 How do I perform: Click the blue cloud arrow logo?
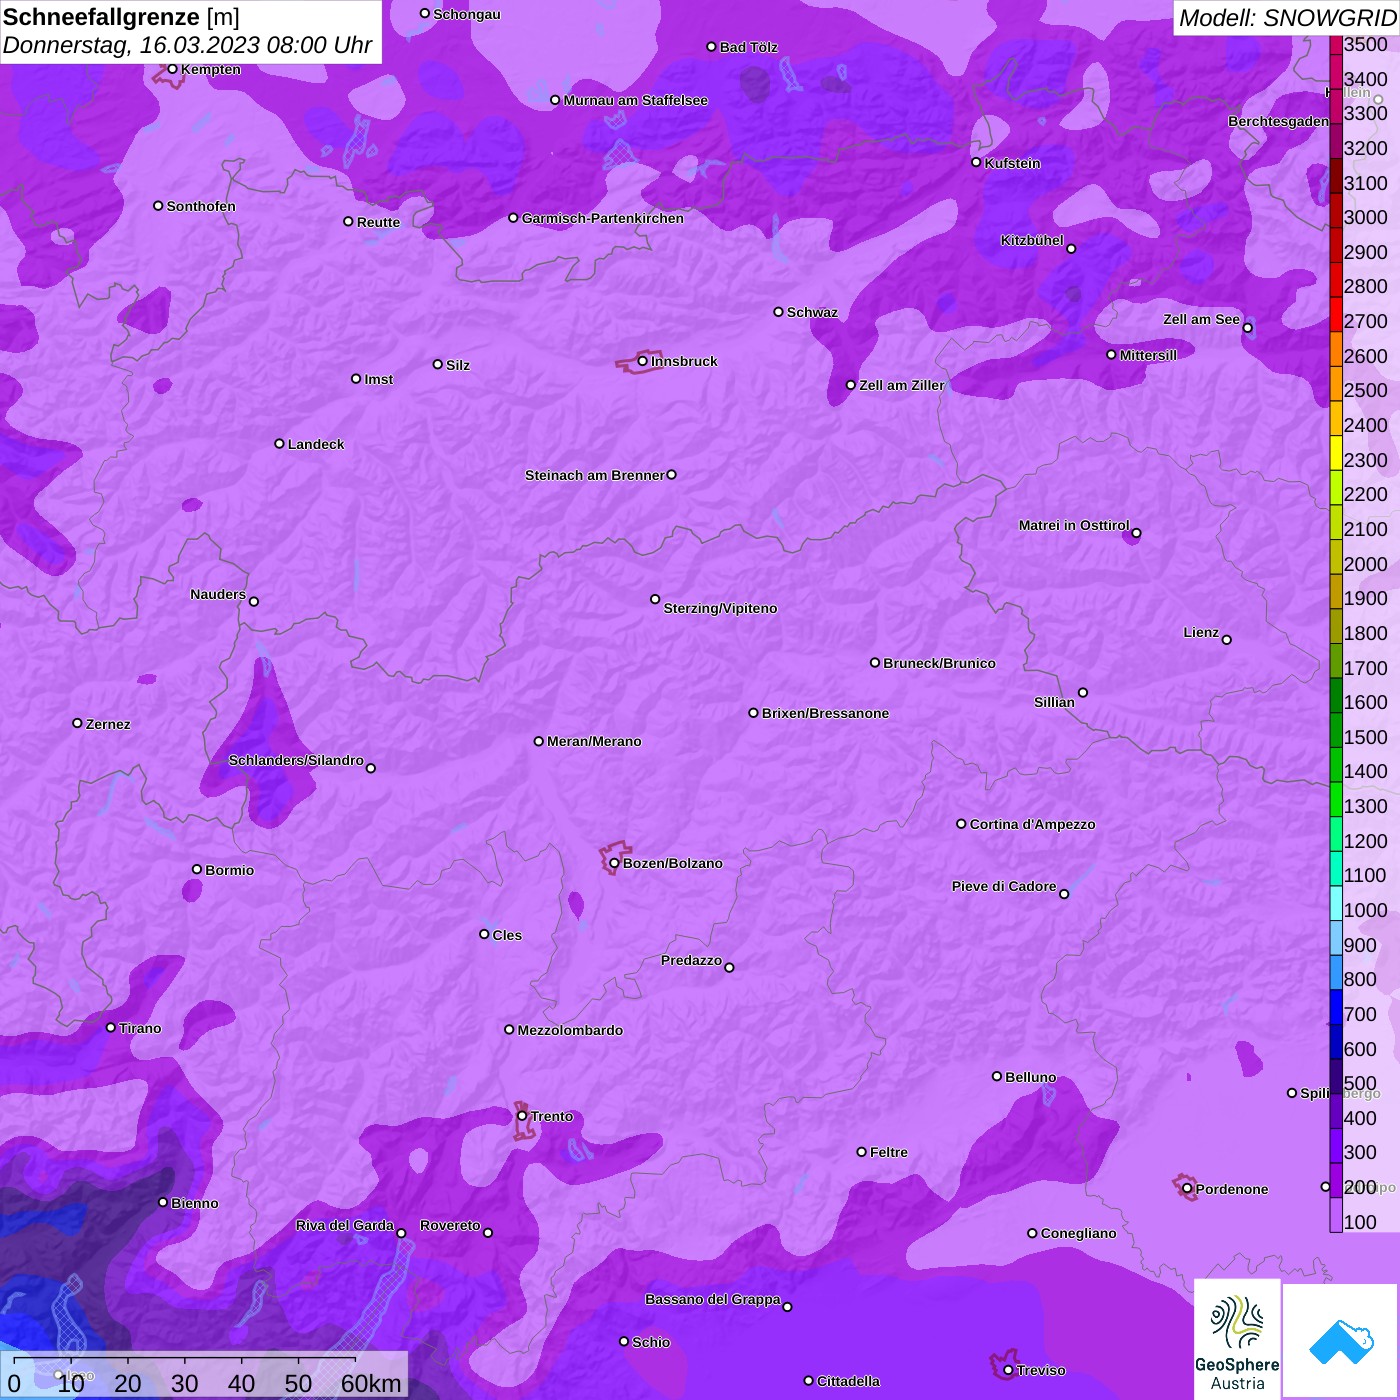coord(1340,1342)
